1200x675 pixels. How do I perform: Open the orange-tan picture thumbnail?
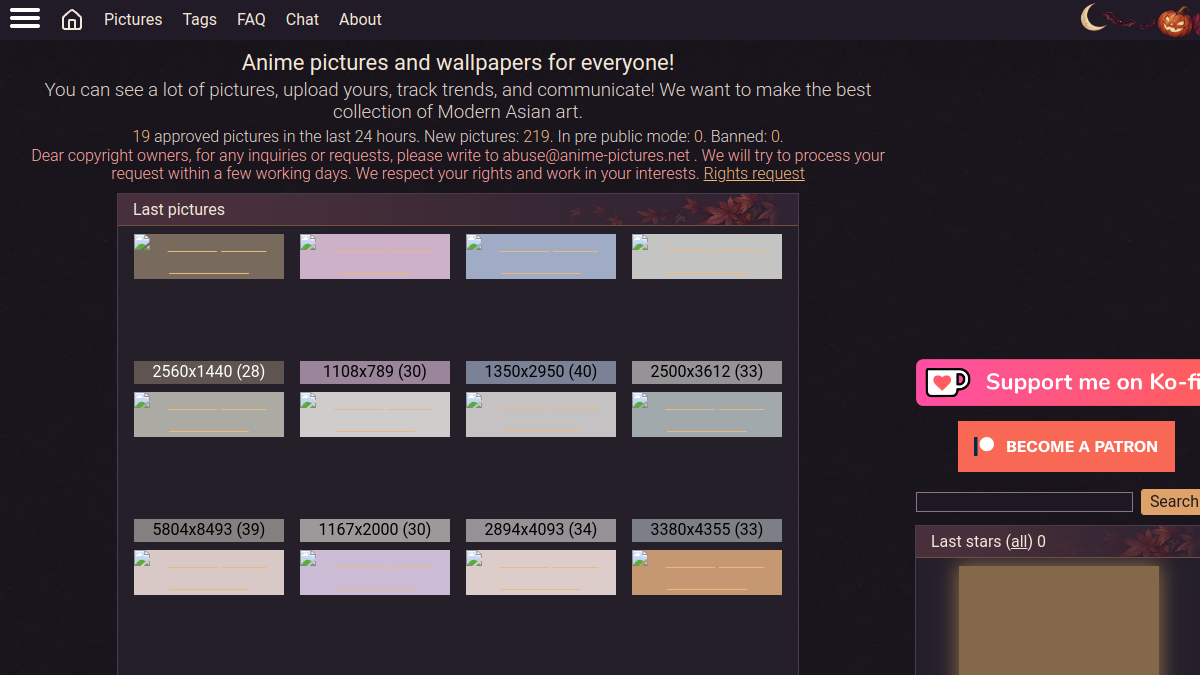(707, 573)
